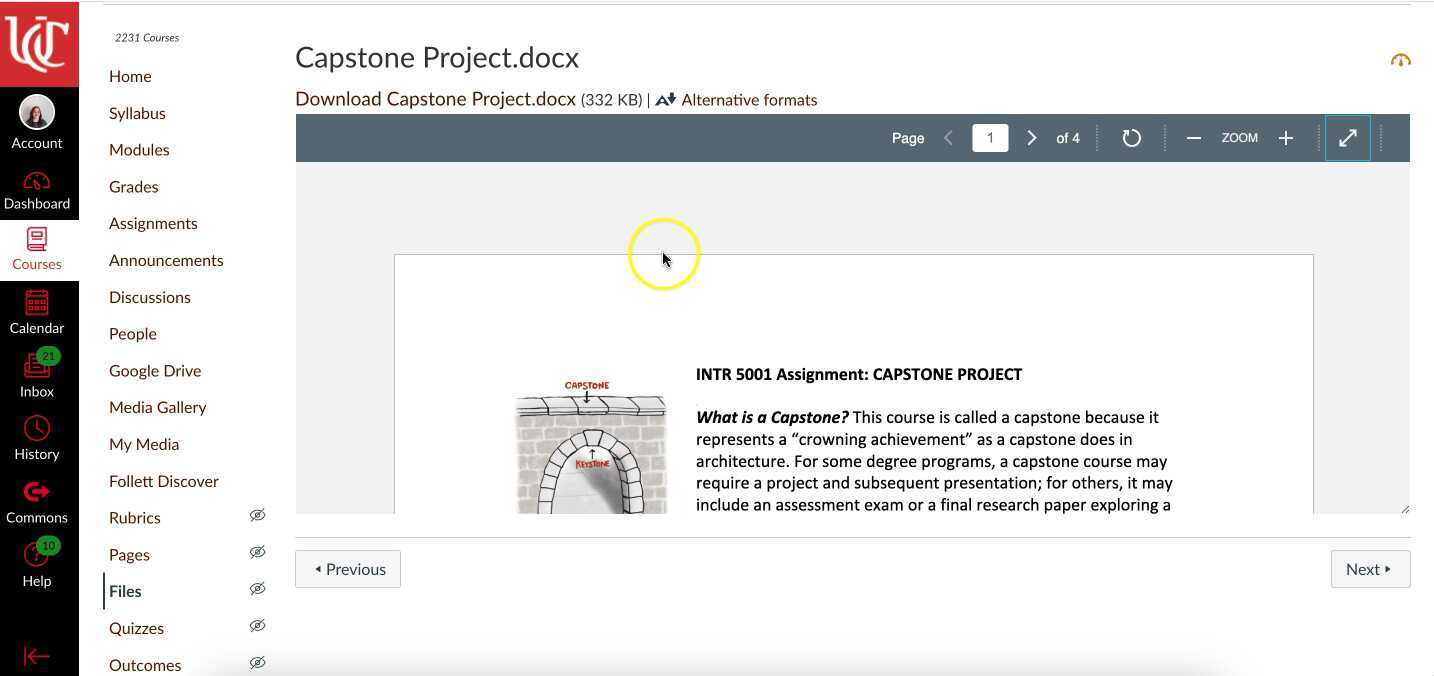Open the Home course link

130,76
